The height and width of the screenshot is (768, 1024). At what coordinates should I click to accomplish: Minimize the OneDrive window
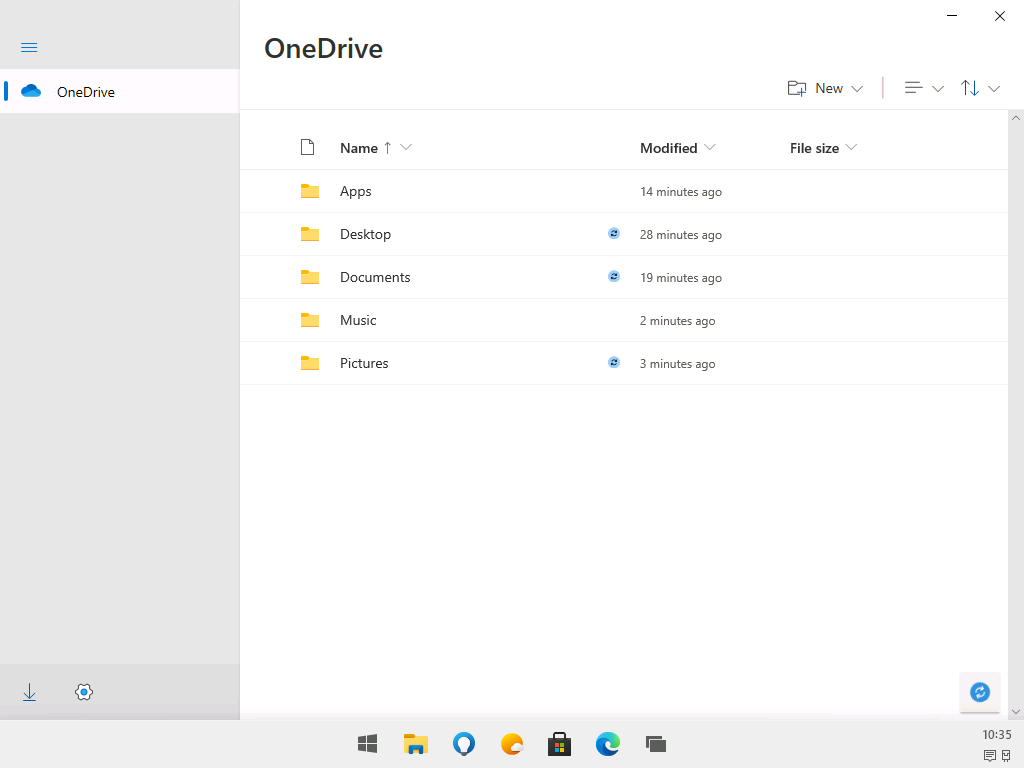[952, 16]
